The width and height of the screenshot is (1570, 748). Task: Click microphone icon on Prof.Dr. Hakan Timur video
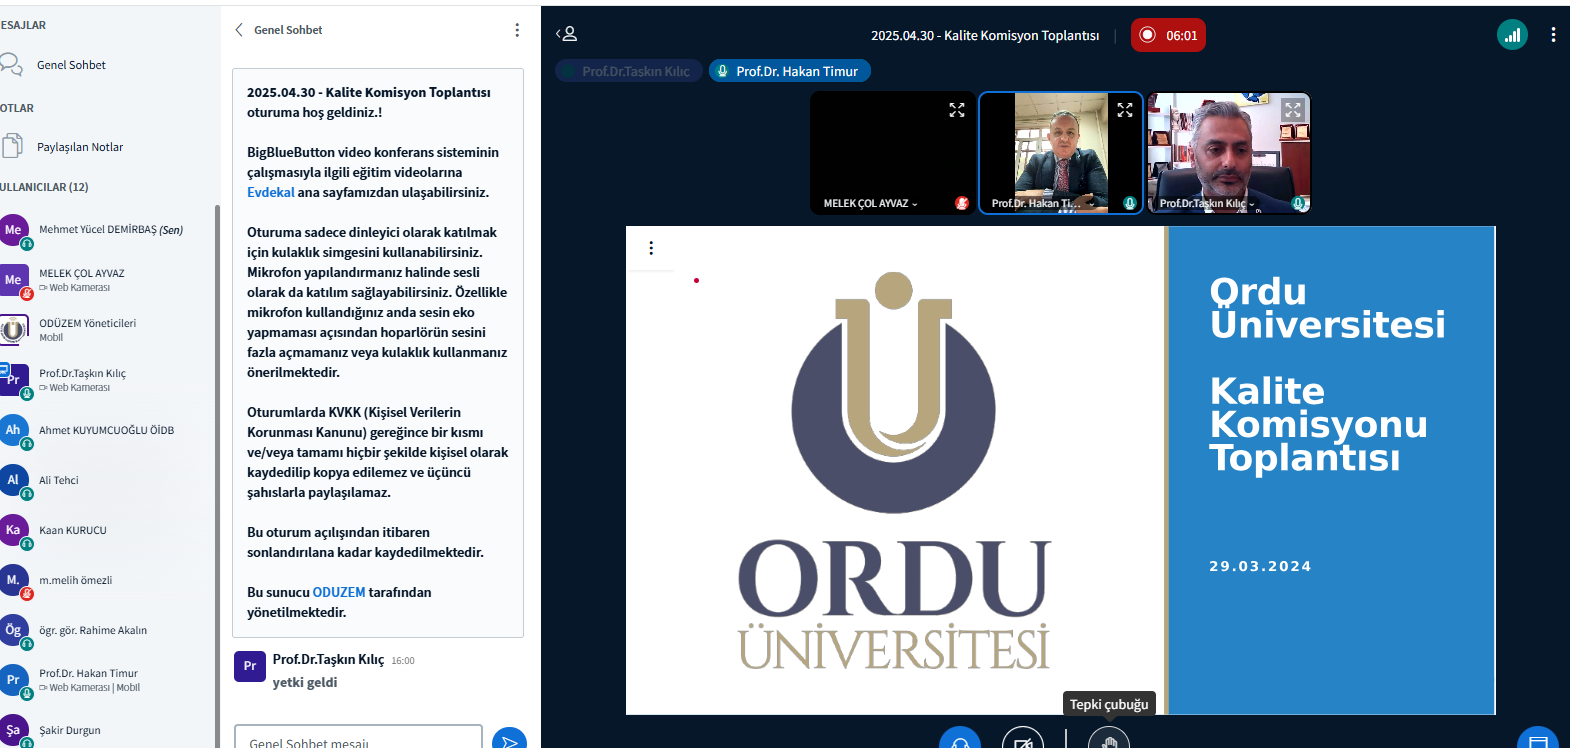(1130, 203)
